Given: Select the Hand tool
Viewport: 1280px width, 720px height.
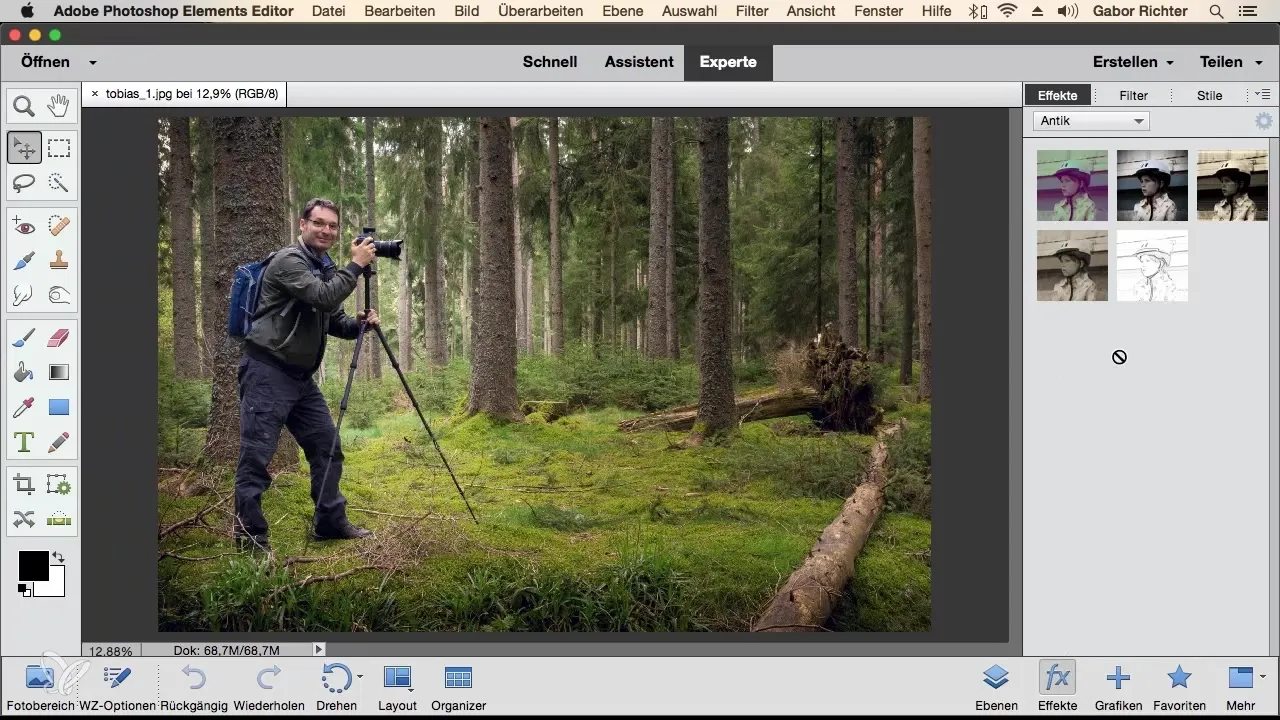Looking at the screenshot, I should (59, 105).
